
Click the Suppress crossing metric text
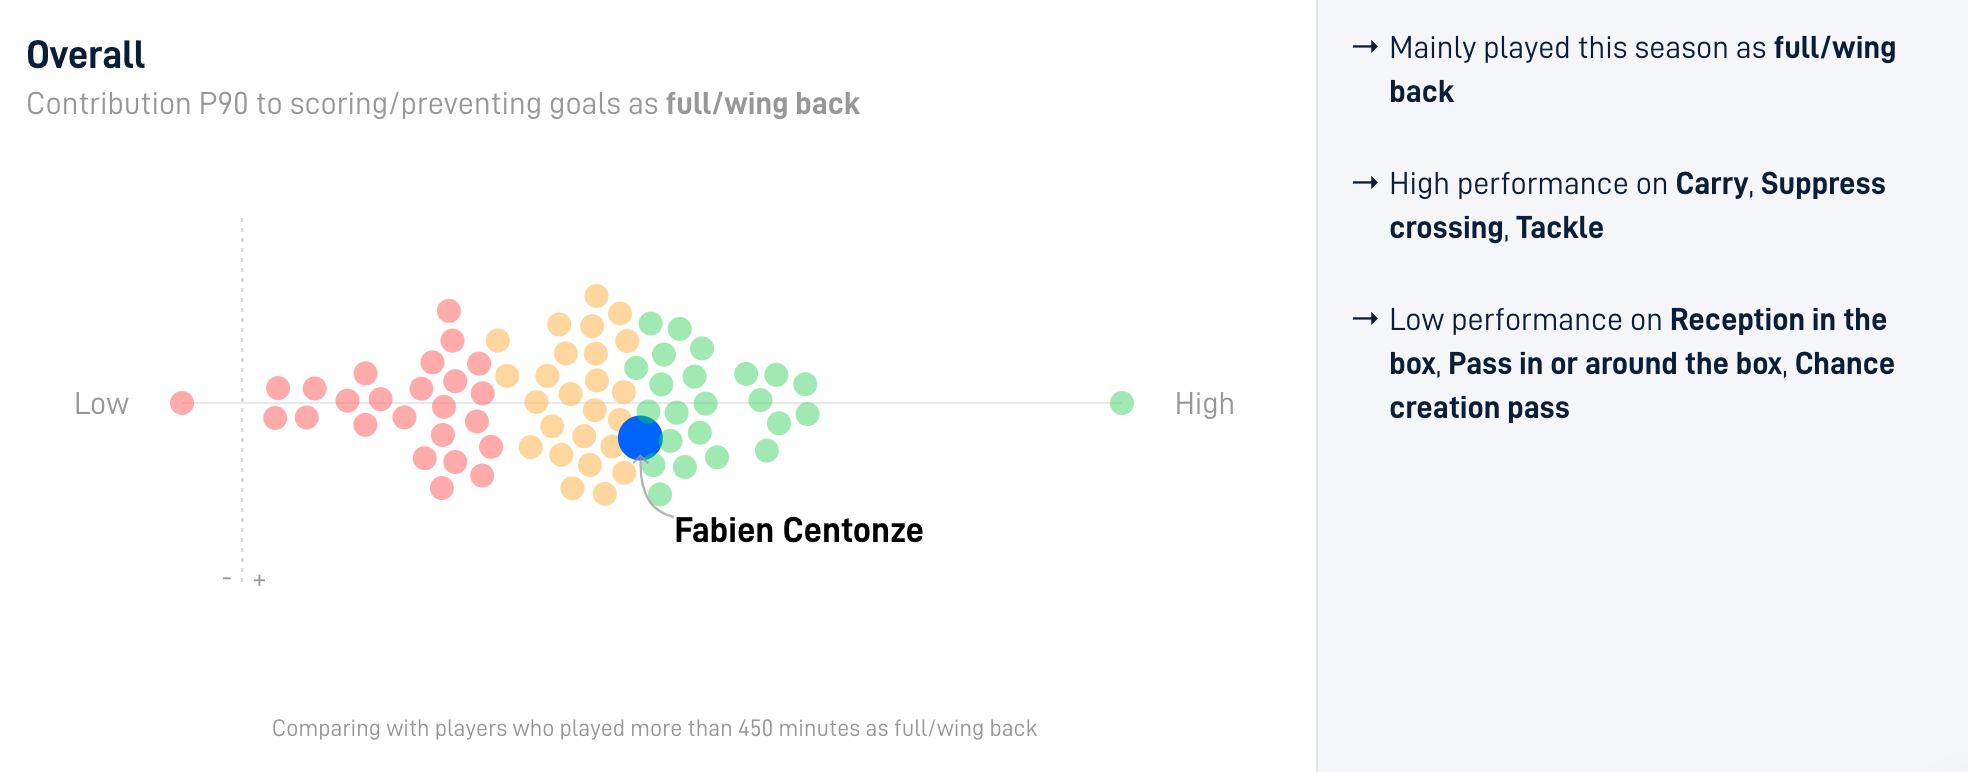(1637, 206)
